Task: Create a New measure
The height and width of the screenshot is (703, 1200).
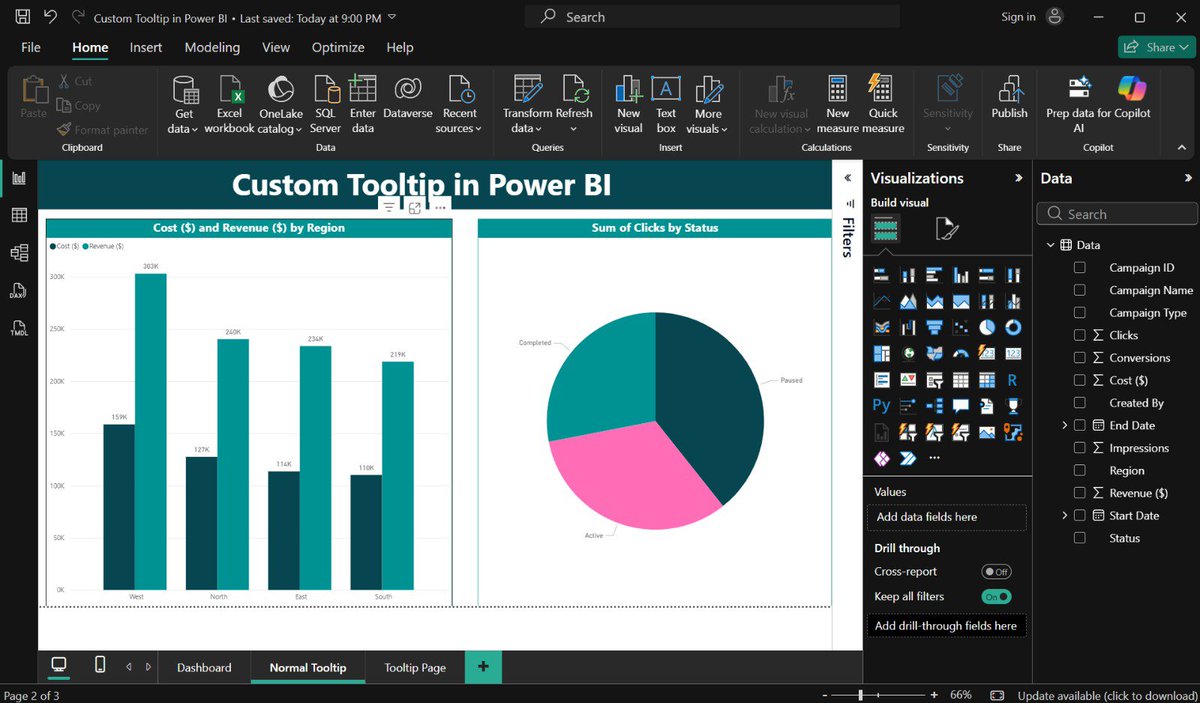Action: tap(838, 105)
